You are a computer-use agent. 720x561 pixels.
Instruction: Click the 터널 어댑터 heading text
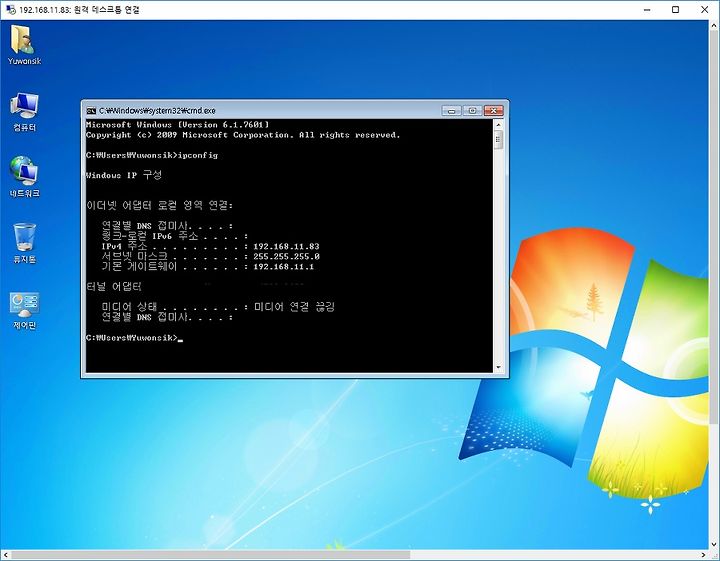[114, 286]
